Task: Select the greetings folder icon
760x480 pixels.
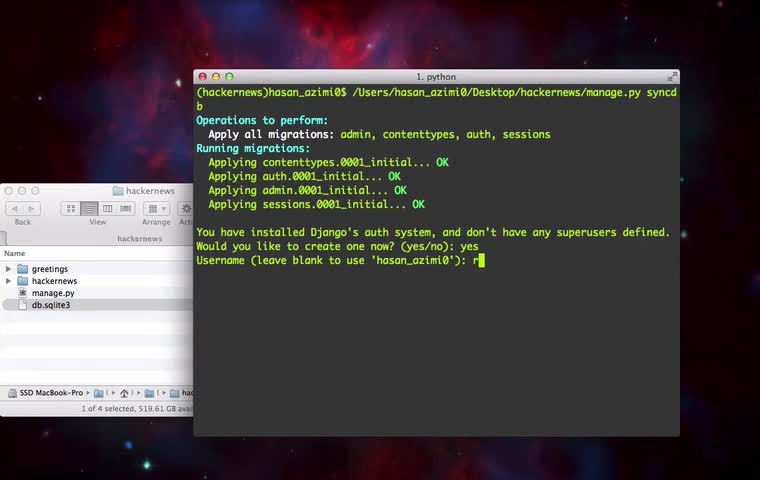Action: 22,269
